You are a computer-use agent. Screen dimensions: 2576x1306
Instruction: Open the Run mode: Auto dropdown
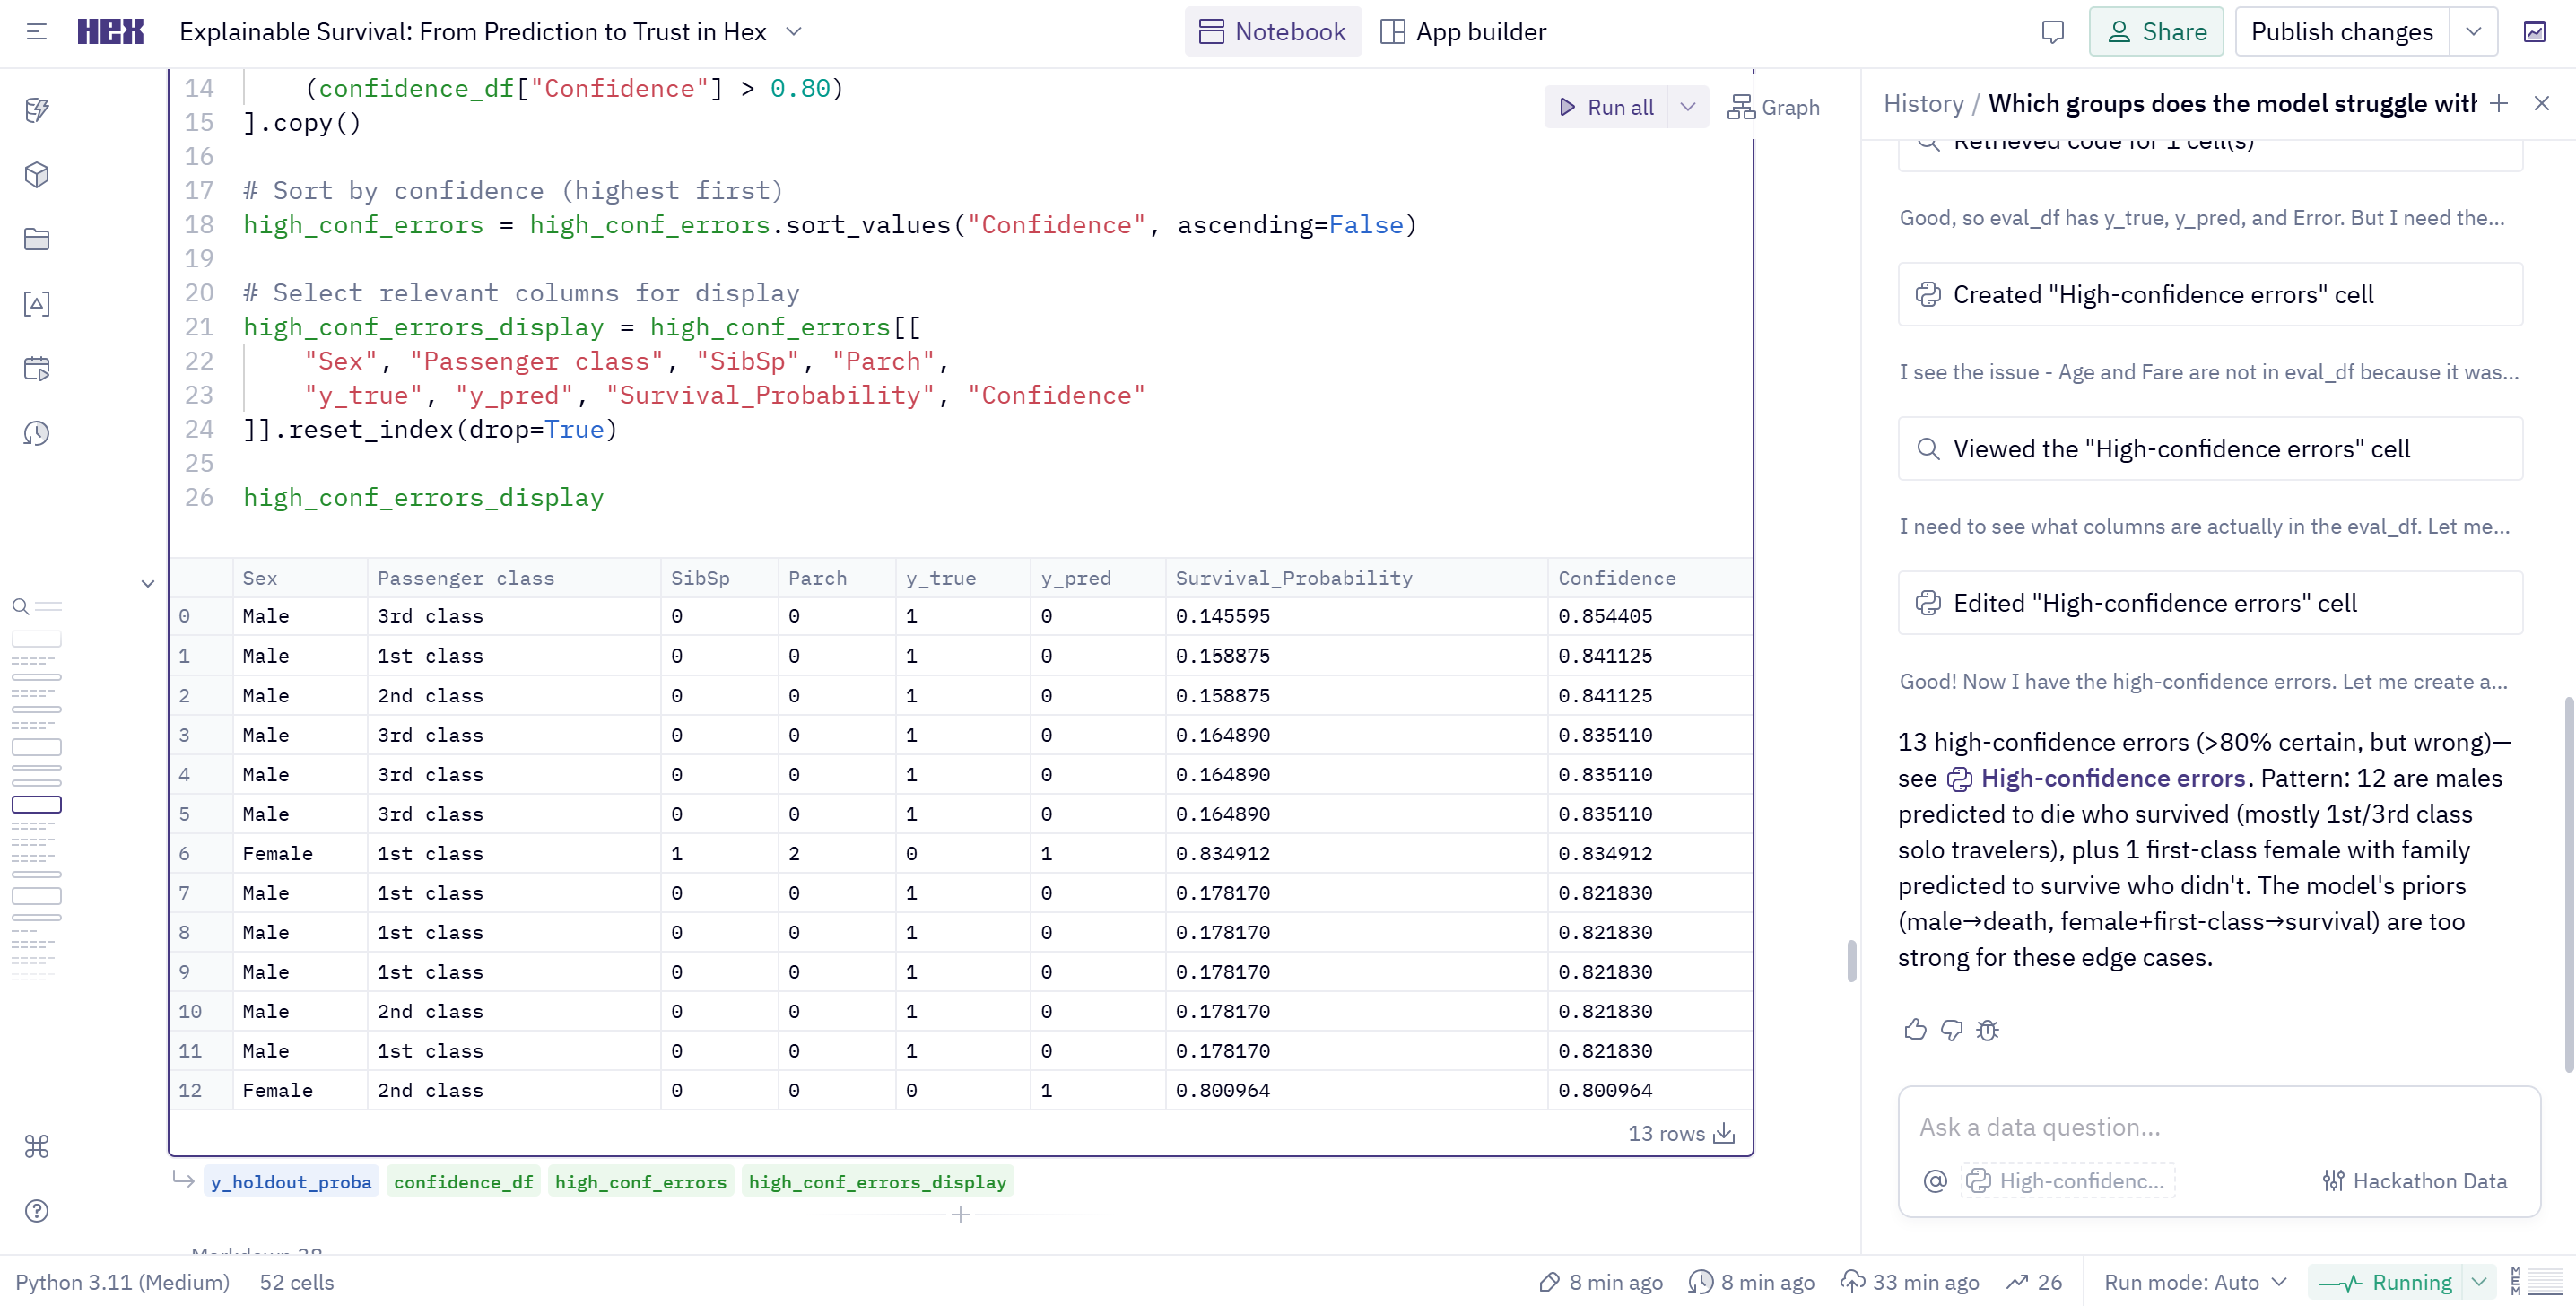click(x=2195, y=1282)
